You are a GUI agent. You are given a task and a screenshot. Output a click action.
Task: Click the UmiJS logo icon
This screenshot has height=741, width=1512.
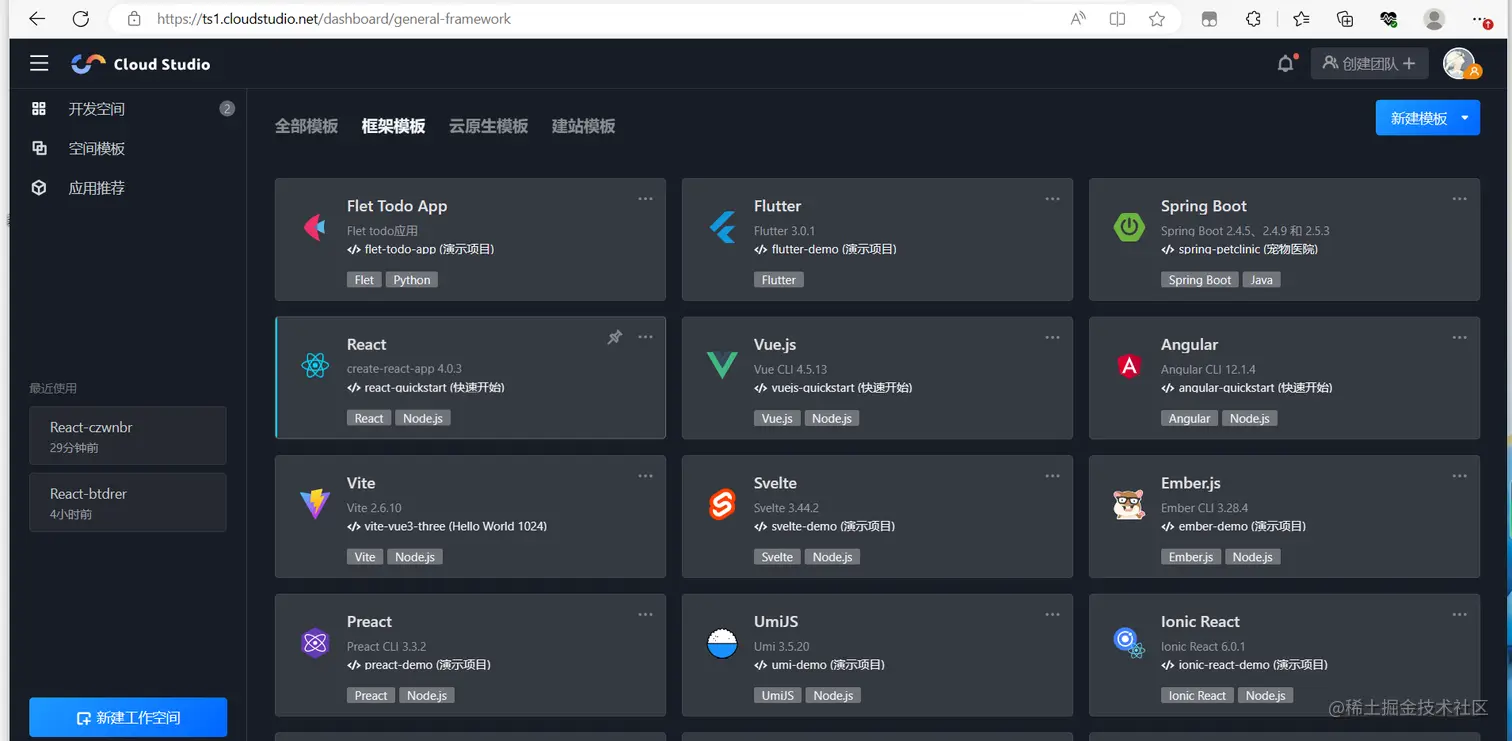pyautogui.click(x=722, y=643)
